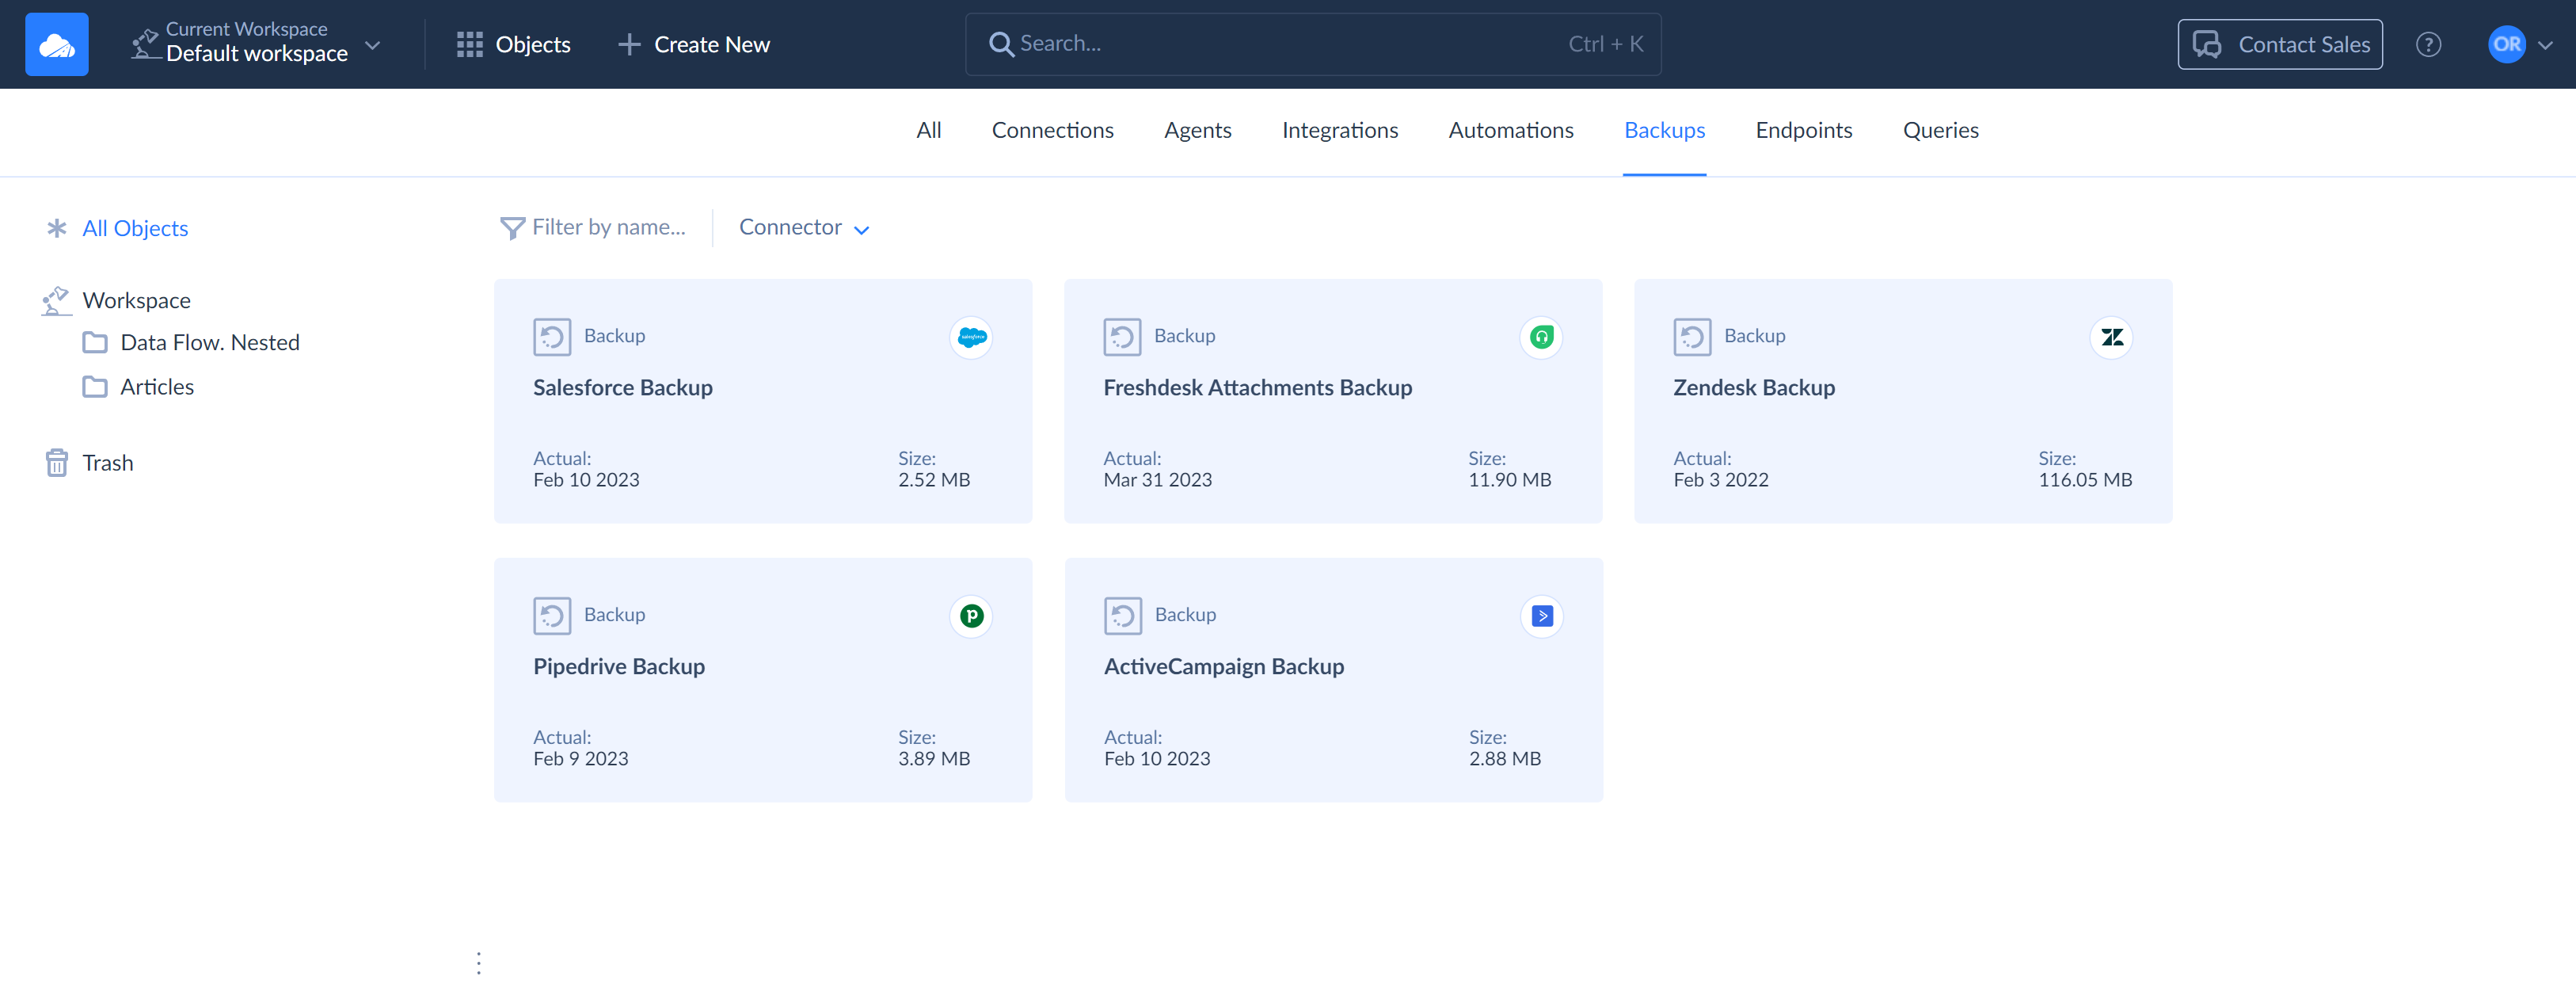This screenshot has height=984, width=2576.
Task: Switch to the Endpoints tab
Action: (1803, 130)
